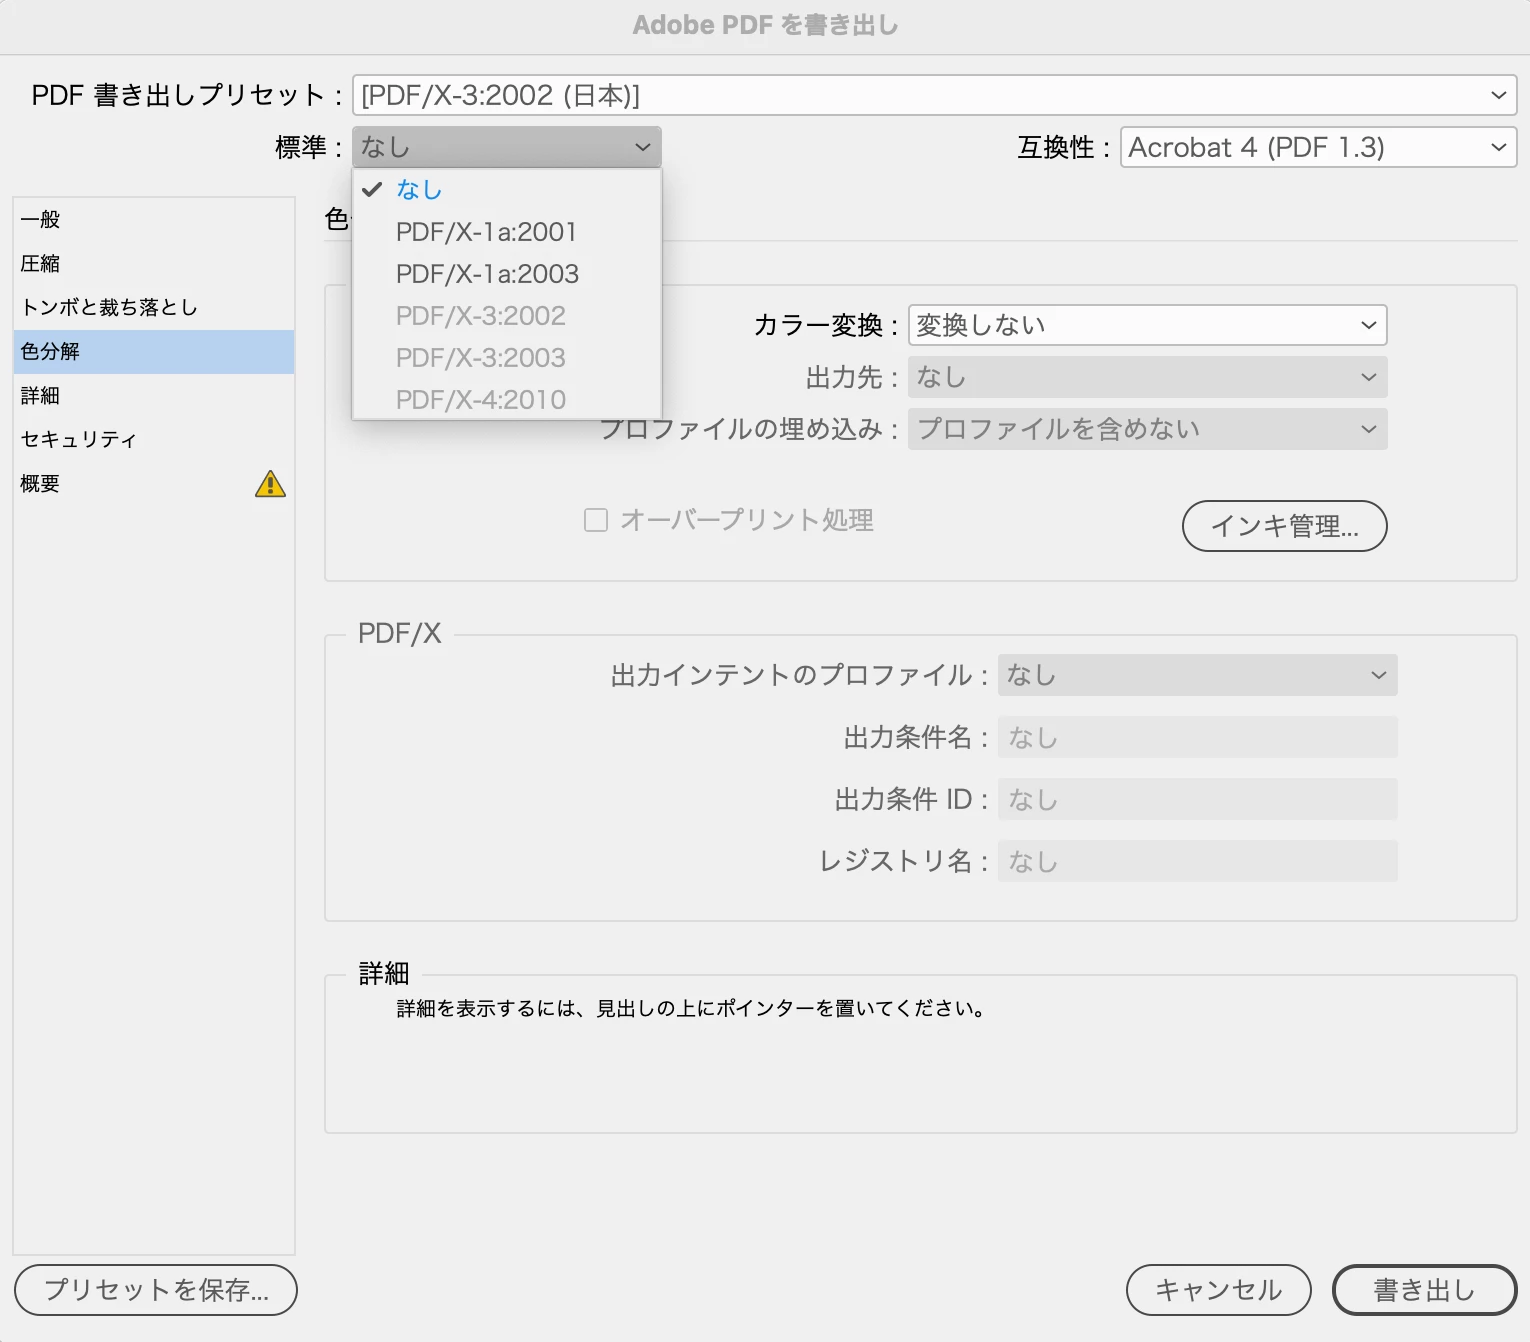Viewport: 1530px width, 1342px height.
Task: Switch to the セキュリティ panel
Action: click(x=154, y=440)
